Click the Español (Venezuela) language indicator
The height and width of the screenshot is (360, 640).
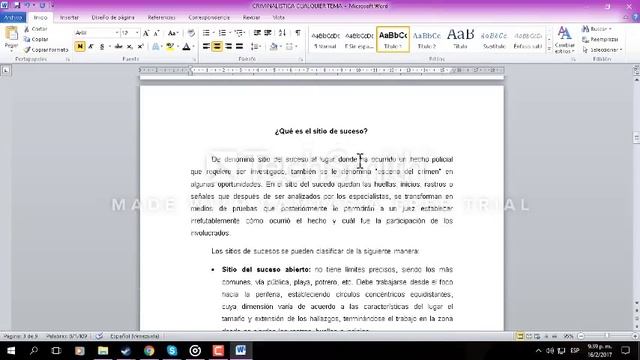135,336
